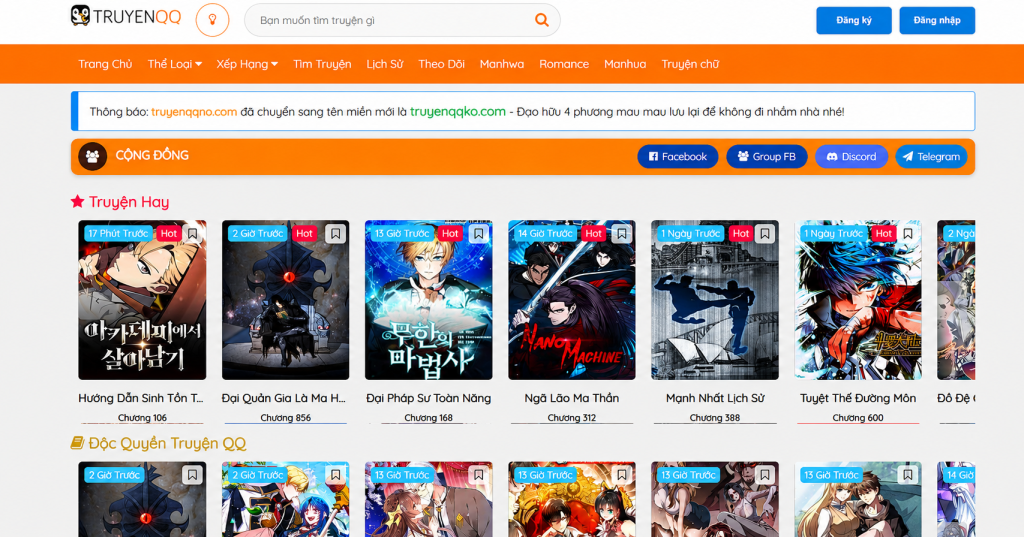Open Tuyệt Thế Đường Môn cover thumbnail
Screen dimensions: 1024x537
(x=857, y=300)
